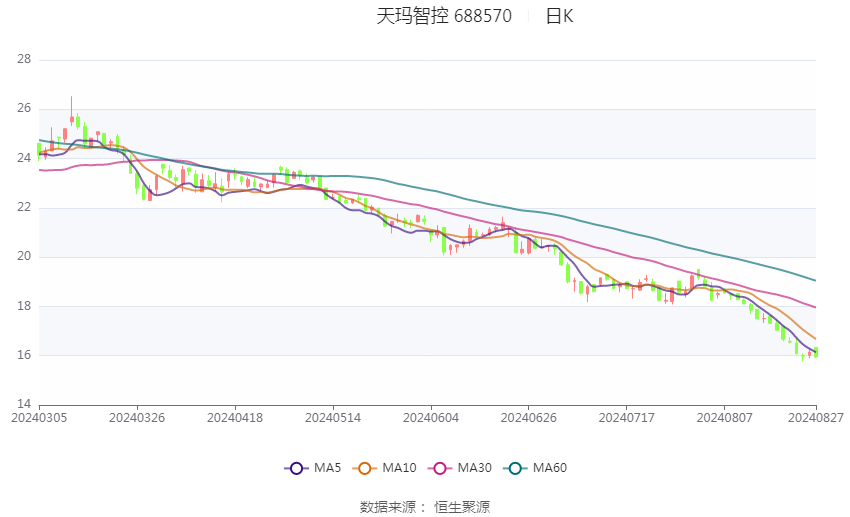Toggle the MA60 legend series
The image size is (850, 517).
point(535,468)
